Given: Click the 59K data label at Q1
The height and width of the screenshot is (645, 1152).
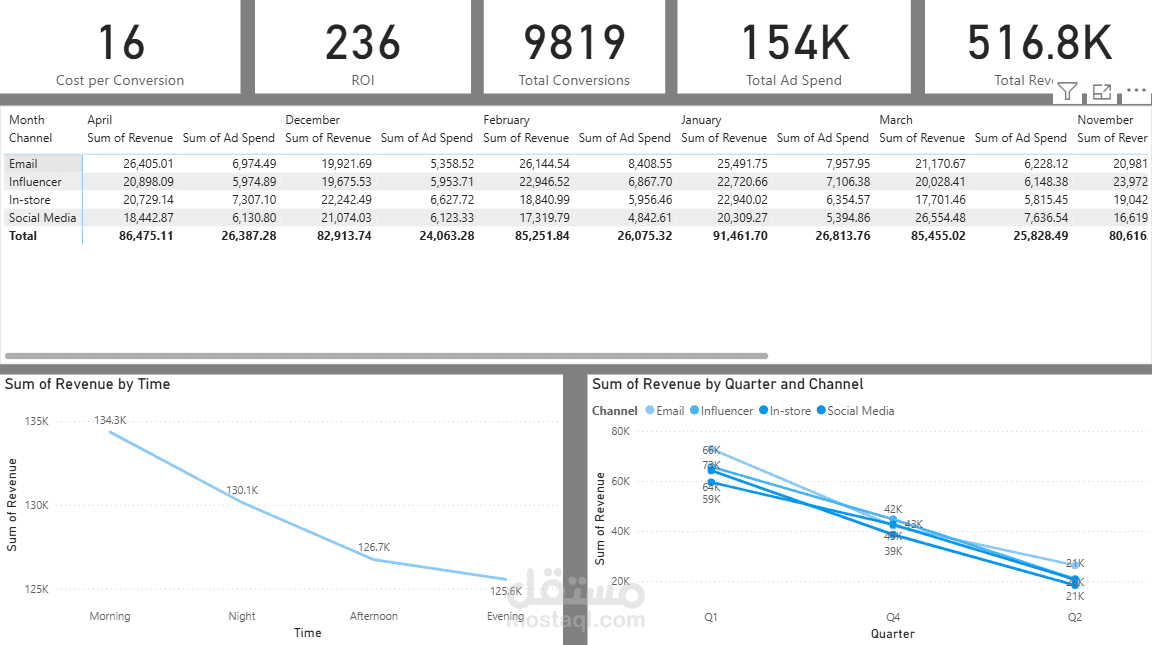Looking at the screenshot, I should coord(711,499).
